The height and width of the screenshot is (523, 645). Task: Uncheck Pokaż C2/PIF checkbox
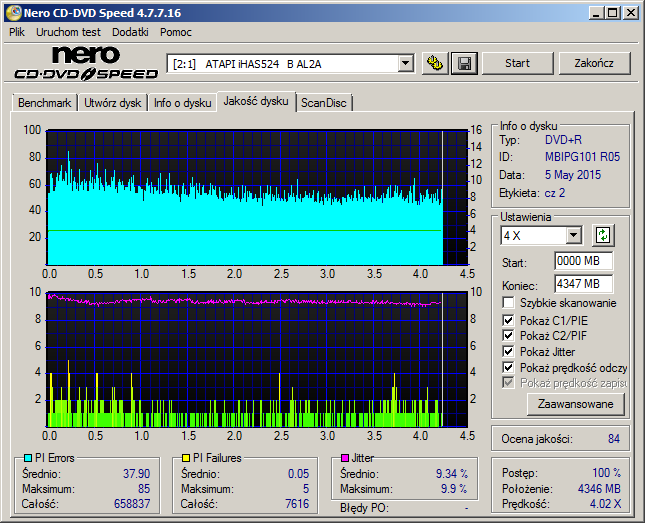pos(508,335)
